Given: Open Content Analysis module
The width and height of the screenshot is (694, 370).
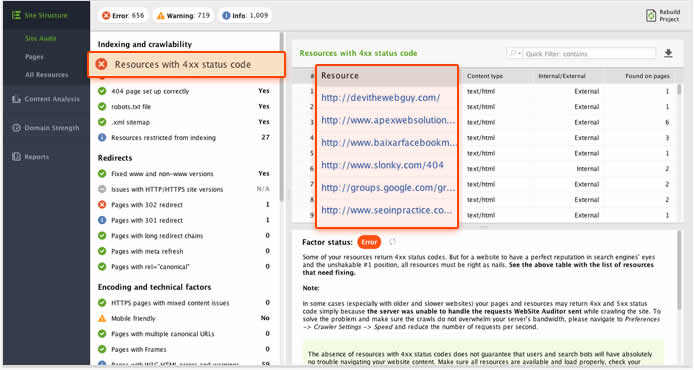Looking at the screenshot, I should point(46,99).
